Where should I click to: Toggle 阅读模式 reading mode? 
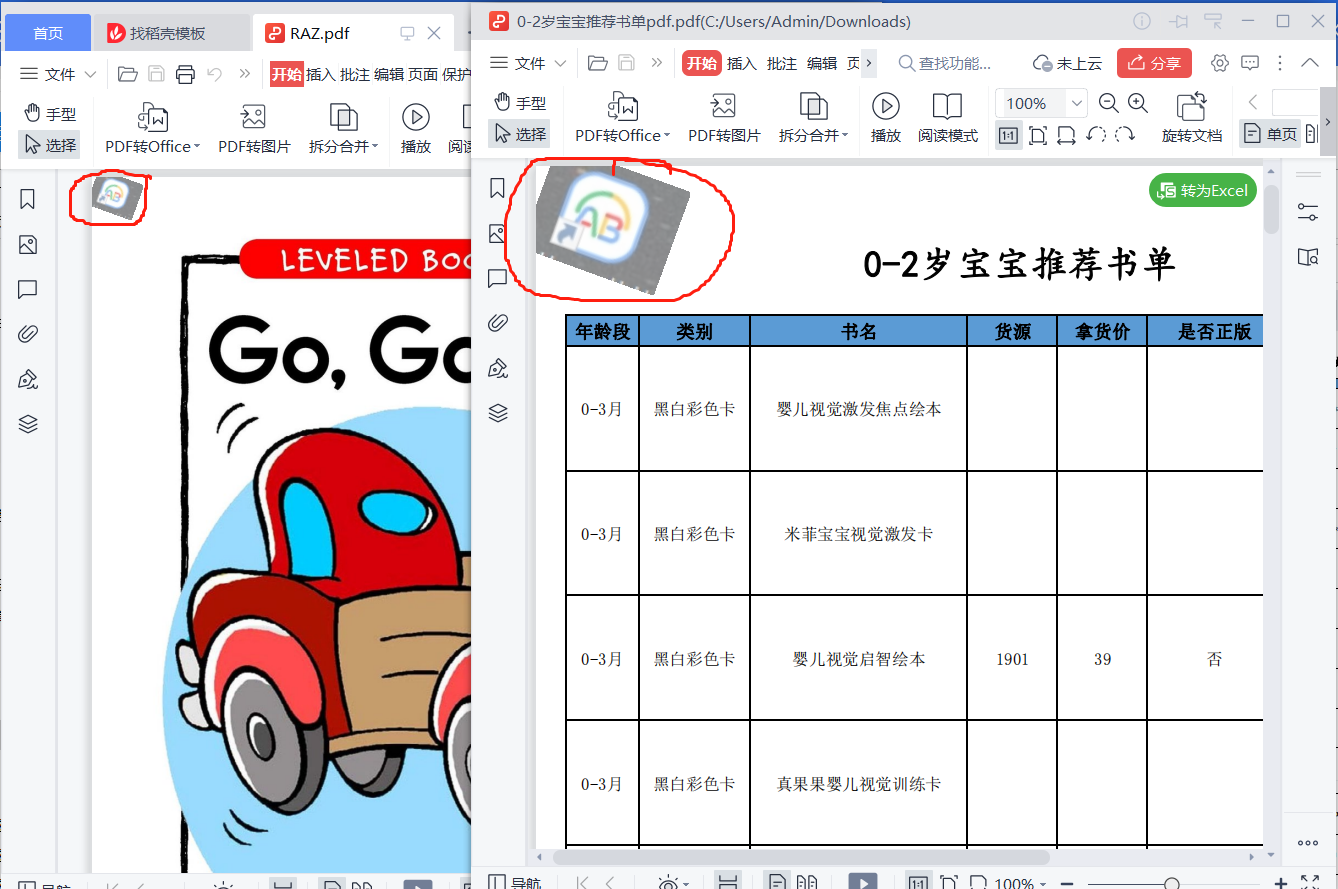tap(946, 117)
